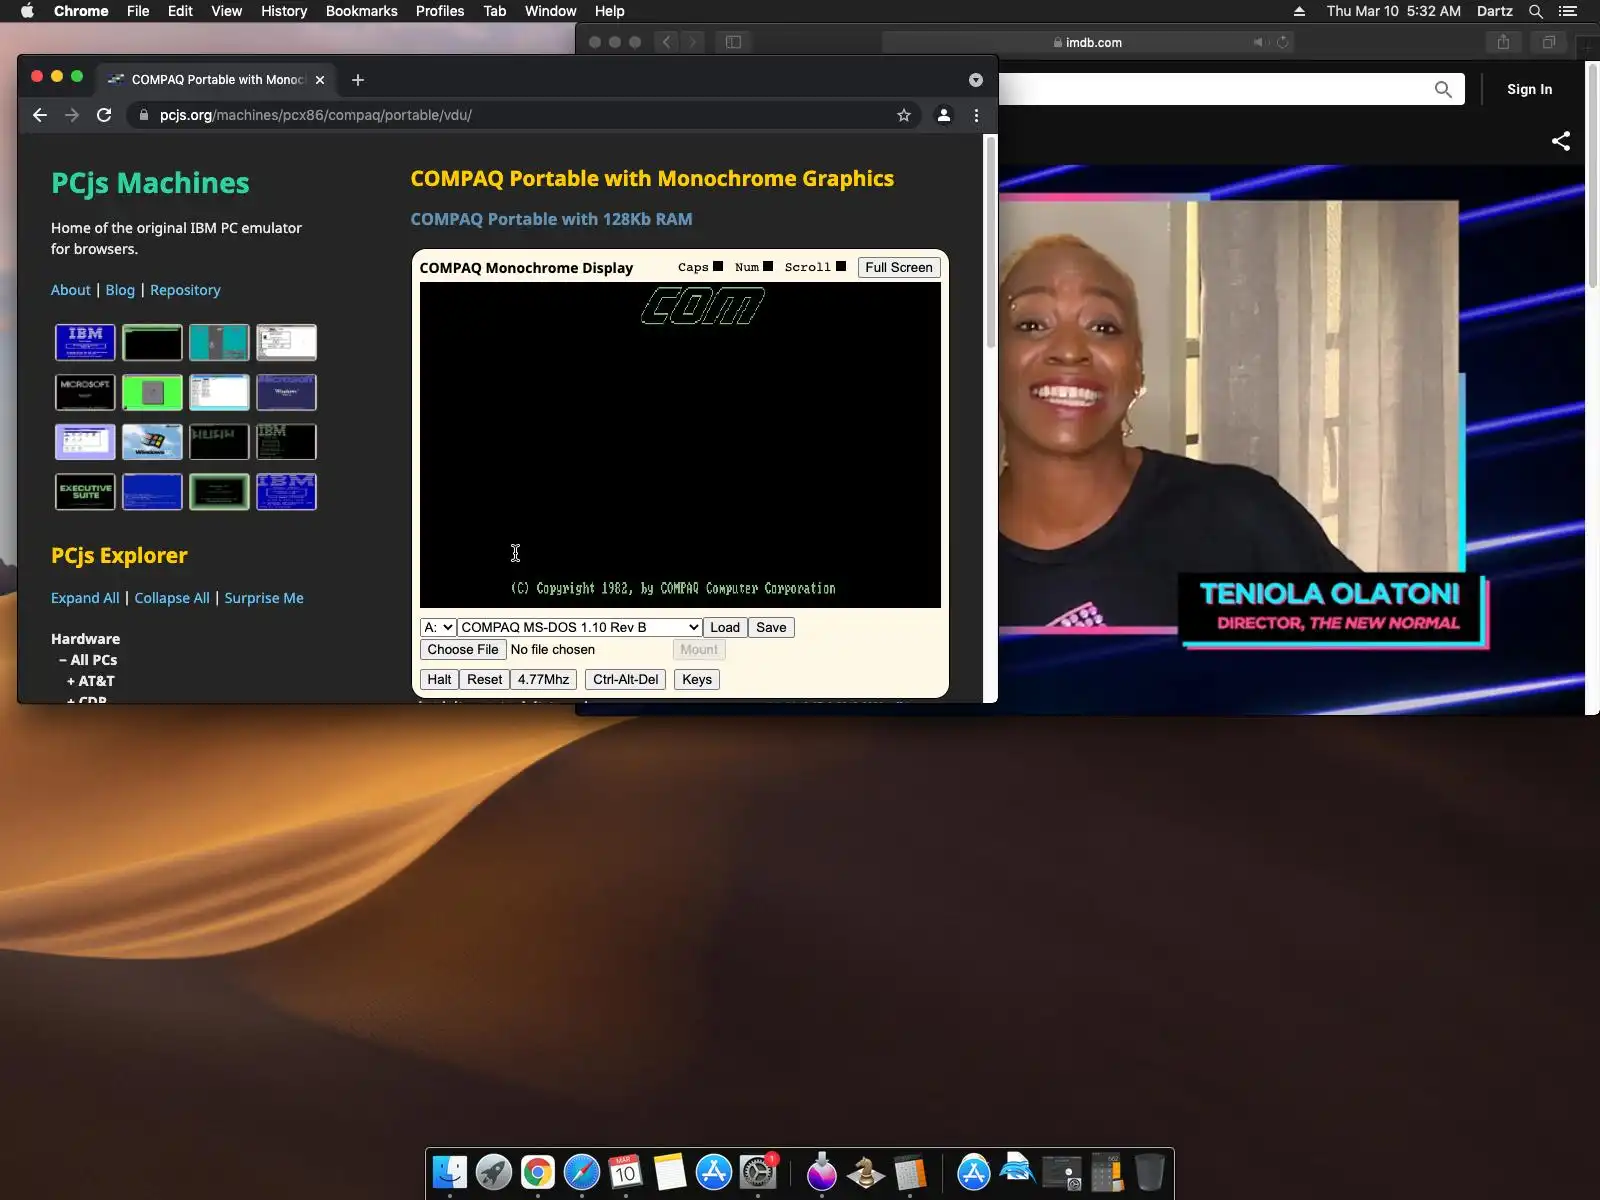Show Safari's tab overview
Image resolution: width=1600 pixels, height=1200 pixels.
click(1549, 42)
